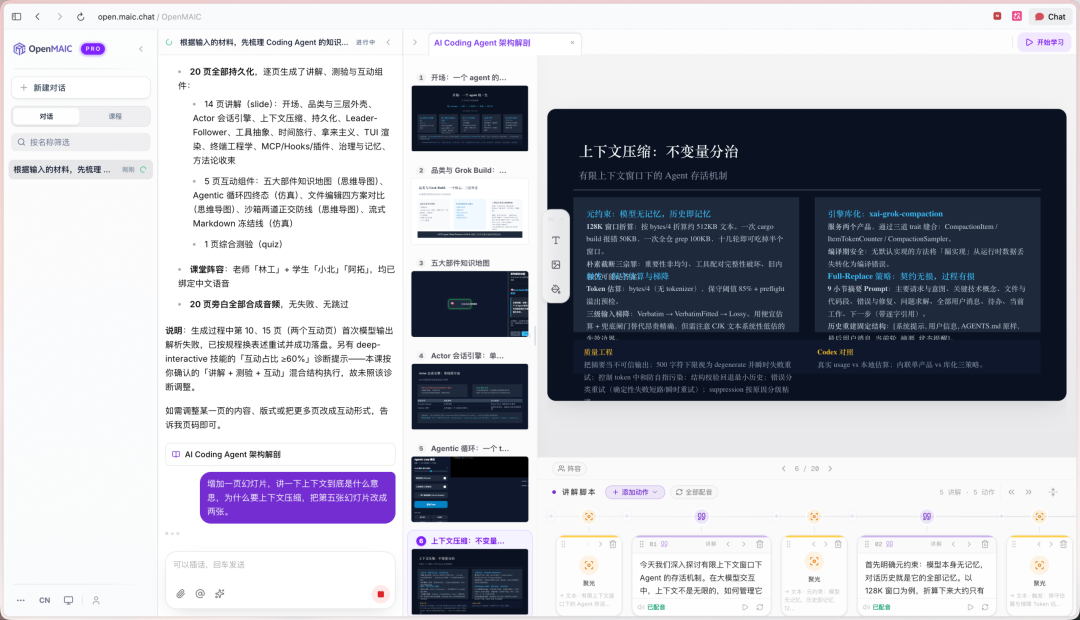The image size is (1080, 620).
Task: Switch language using the CN button
Action: [45, 600]
